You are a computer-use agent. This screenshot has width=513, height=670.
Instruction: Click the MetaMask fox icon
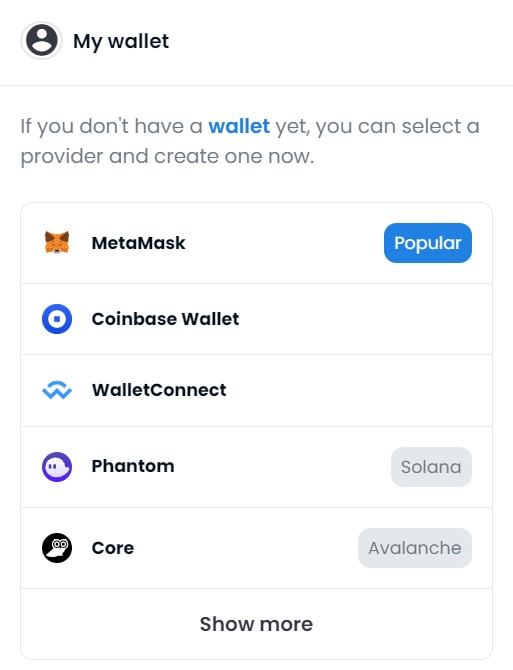point(57,242)
